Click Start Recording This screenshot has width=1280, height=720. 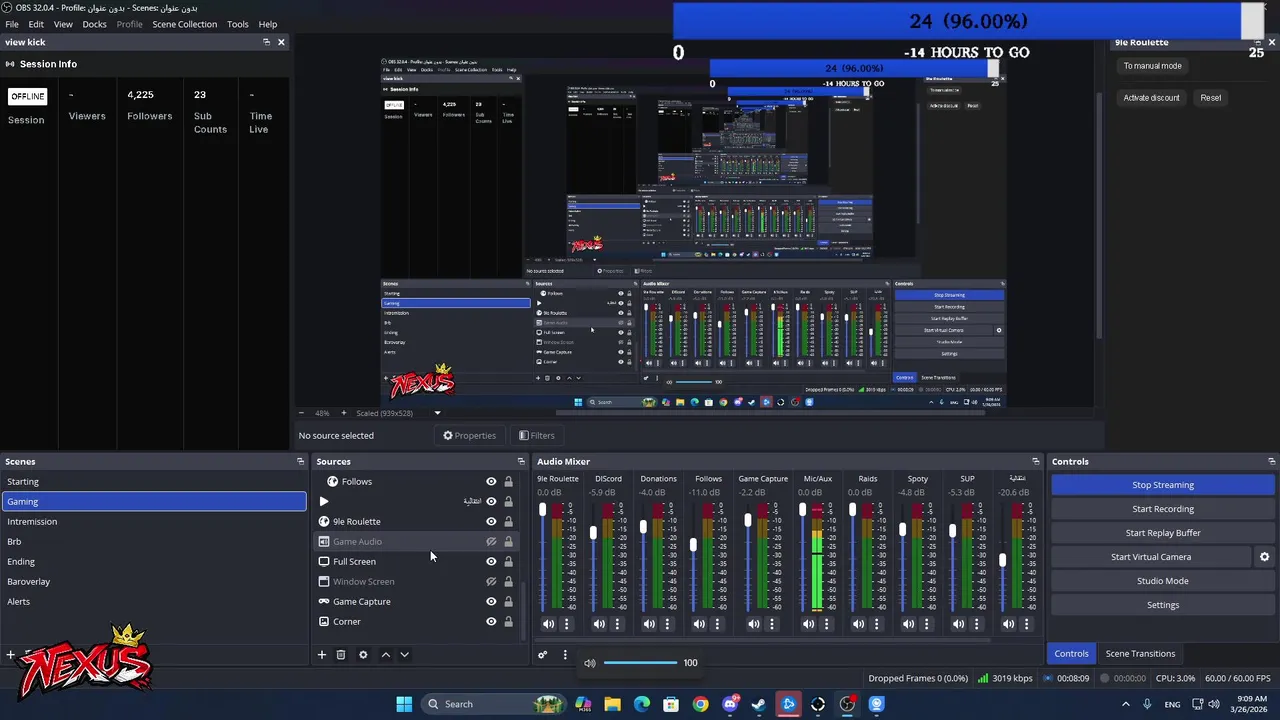click(1162, 509)
